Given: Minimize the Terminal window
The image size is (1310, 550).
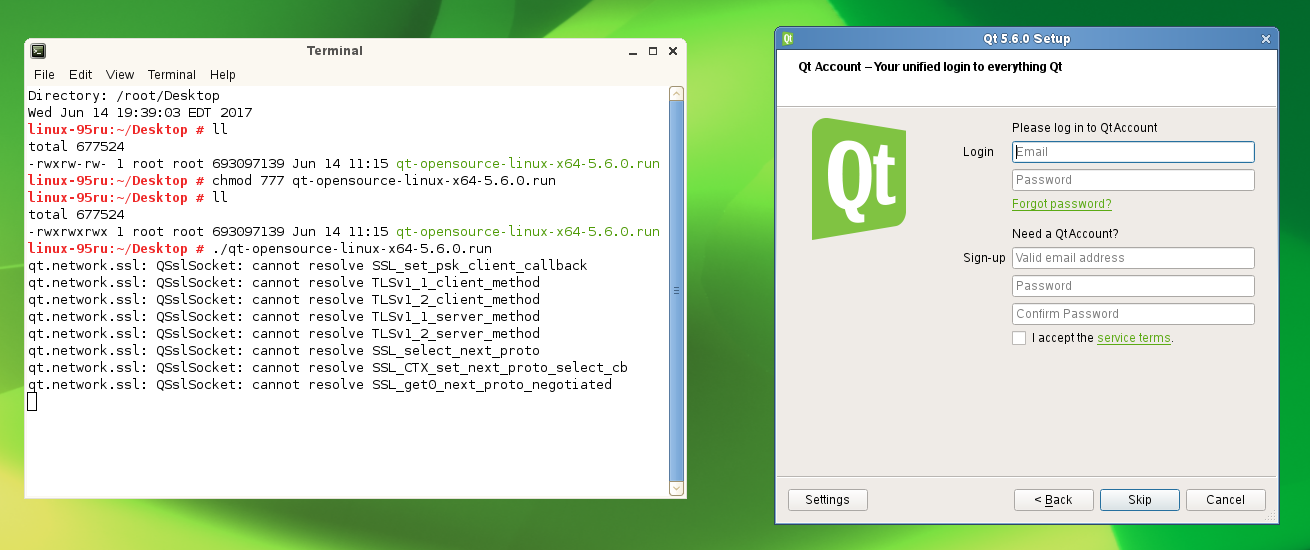Looking at the screenshot, I should pos(633,51).
